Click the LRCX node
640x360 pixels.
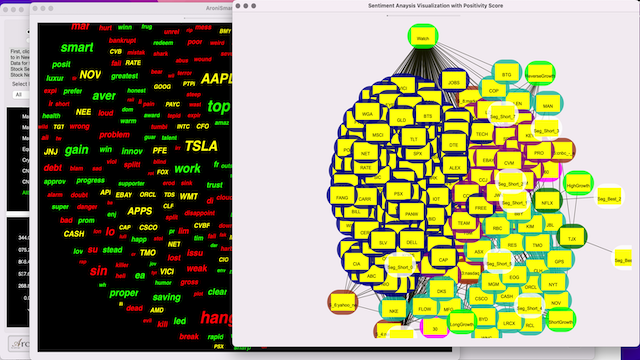pos(509,322)
